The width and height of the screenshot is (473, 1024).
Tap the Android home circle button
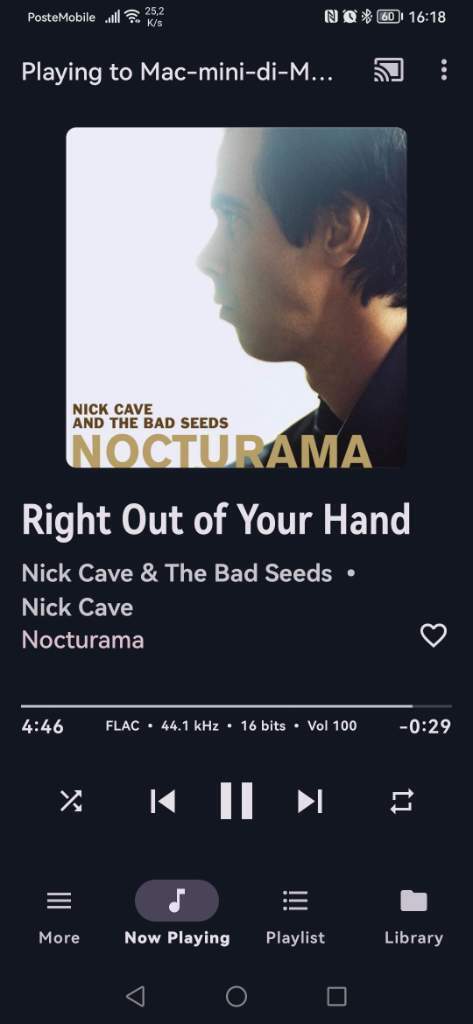(236, 996)
